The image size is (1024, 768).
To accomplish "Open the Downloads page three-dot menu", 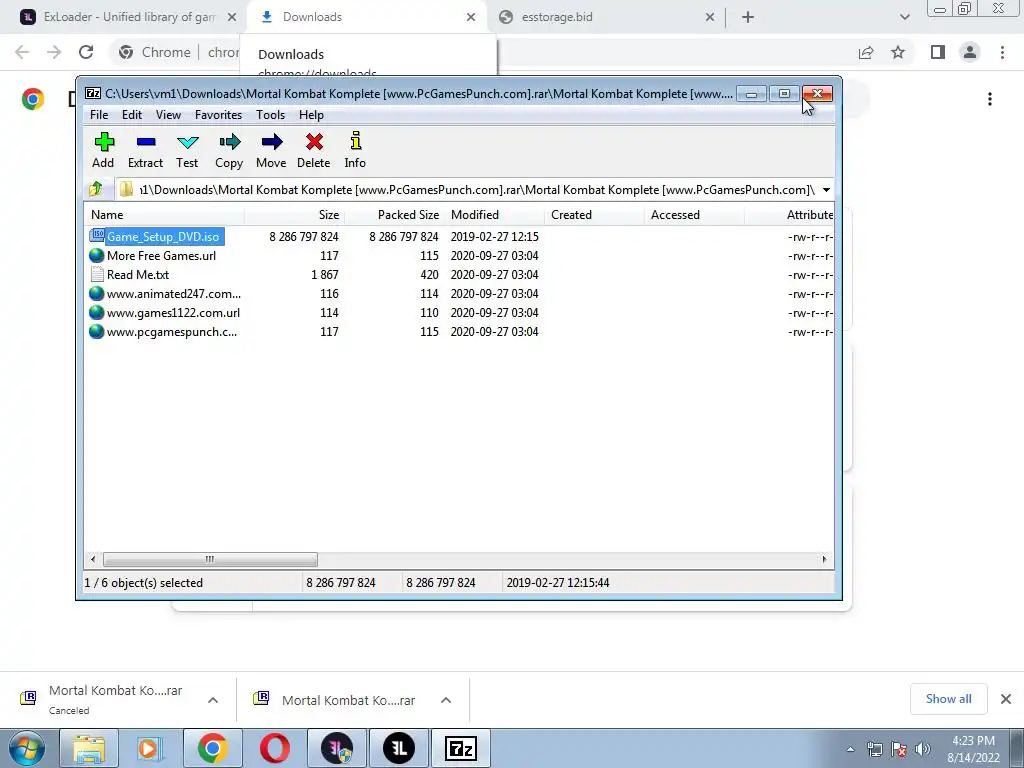I will (990, 99).
